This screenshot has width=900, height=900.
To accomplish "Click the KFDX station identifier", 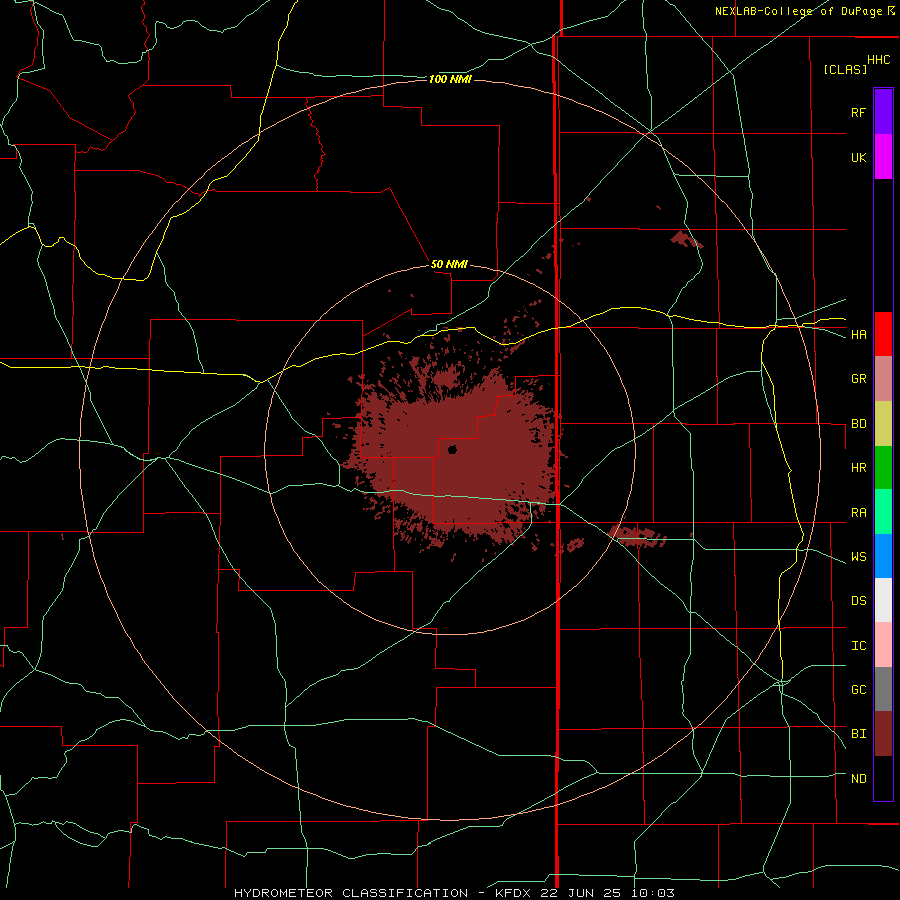I will coord(513,893).
